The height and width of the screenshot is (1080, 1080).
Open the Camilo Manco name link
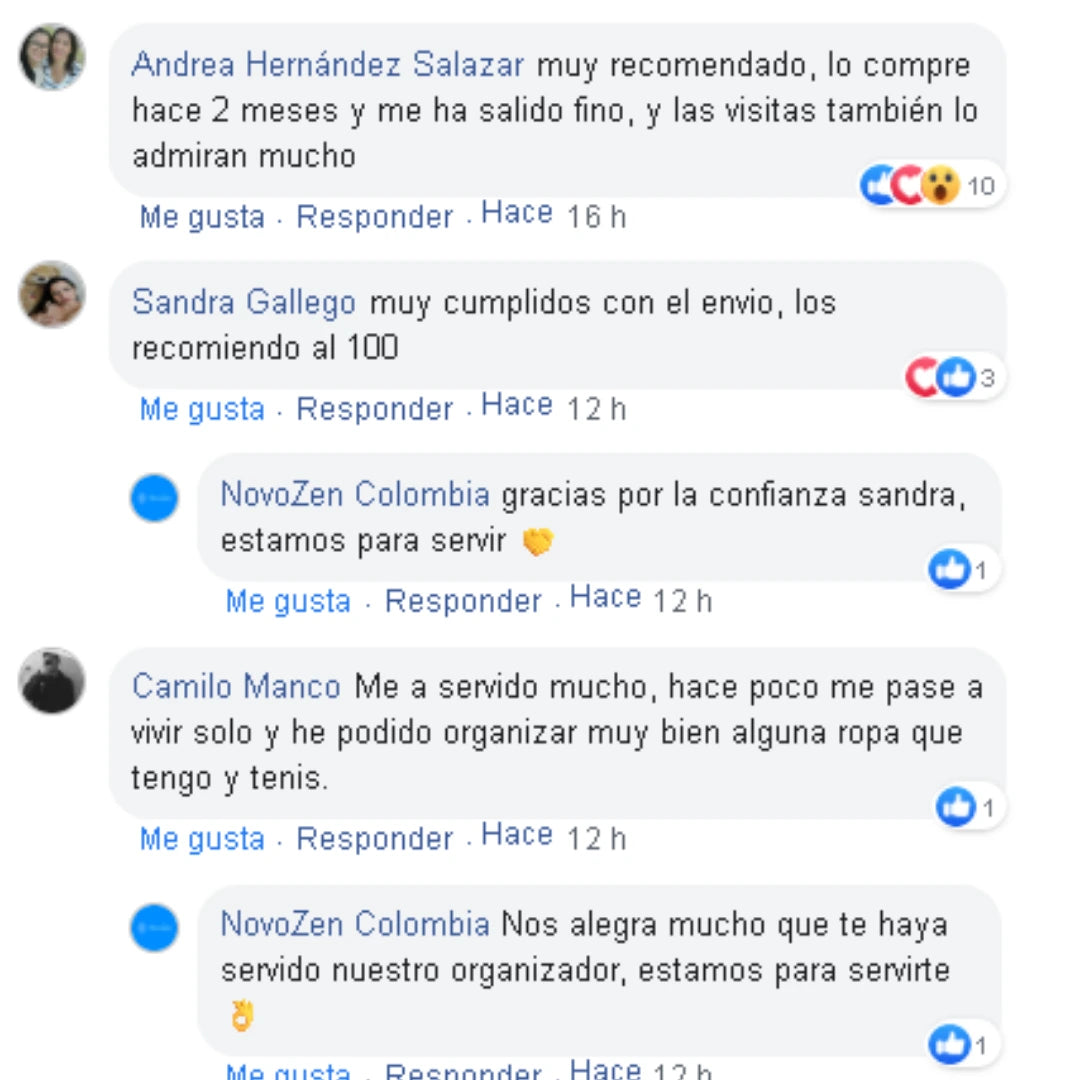(x=236, y=687)
